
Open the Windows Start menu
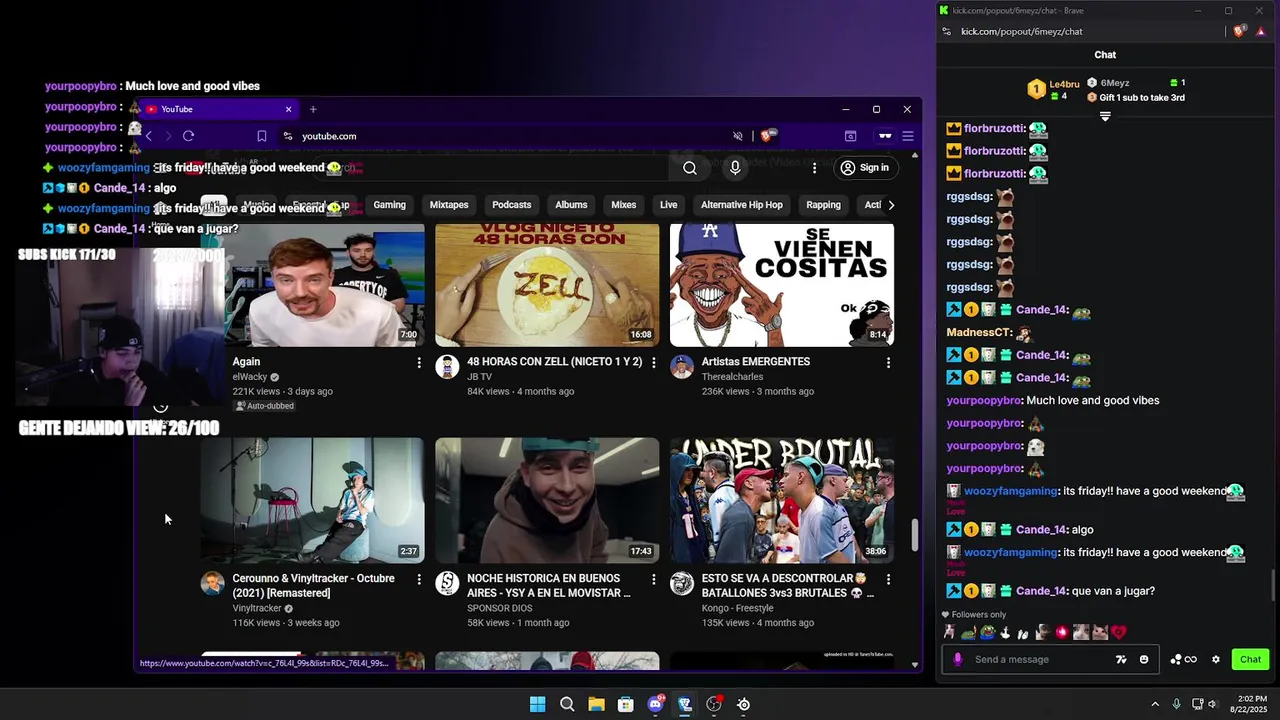pyautogui.click(x=537, y=704)
